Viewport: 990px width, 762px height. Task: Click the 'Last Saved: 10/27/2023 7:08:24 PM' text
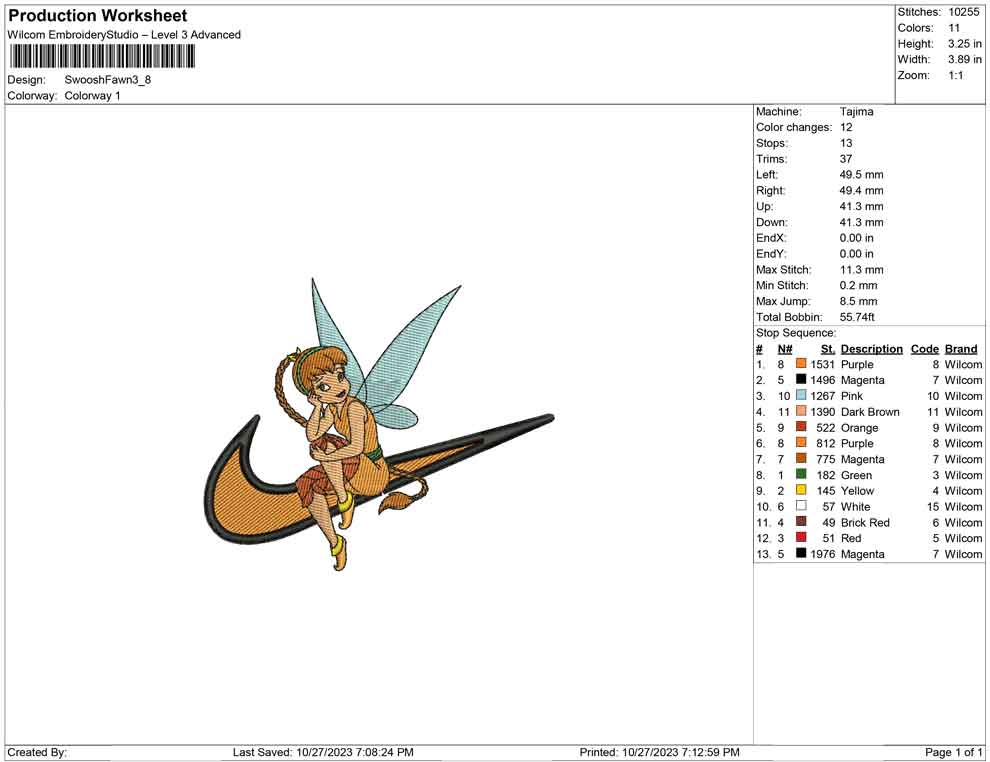pos(323,752)
